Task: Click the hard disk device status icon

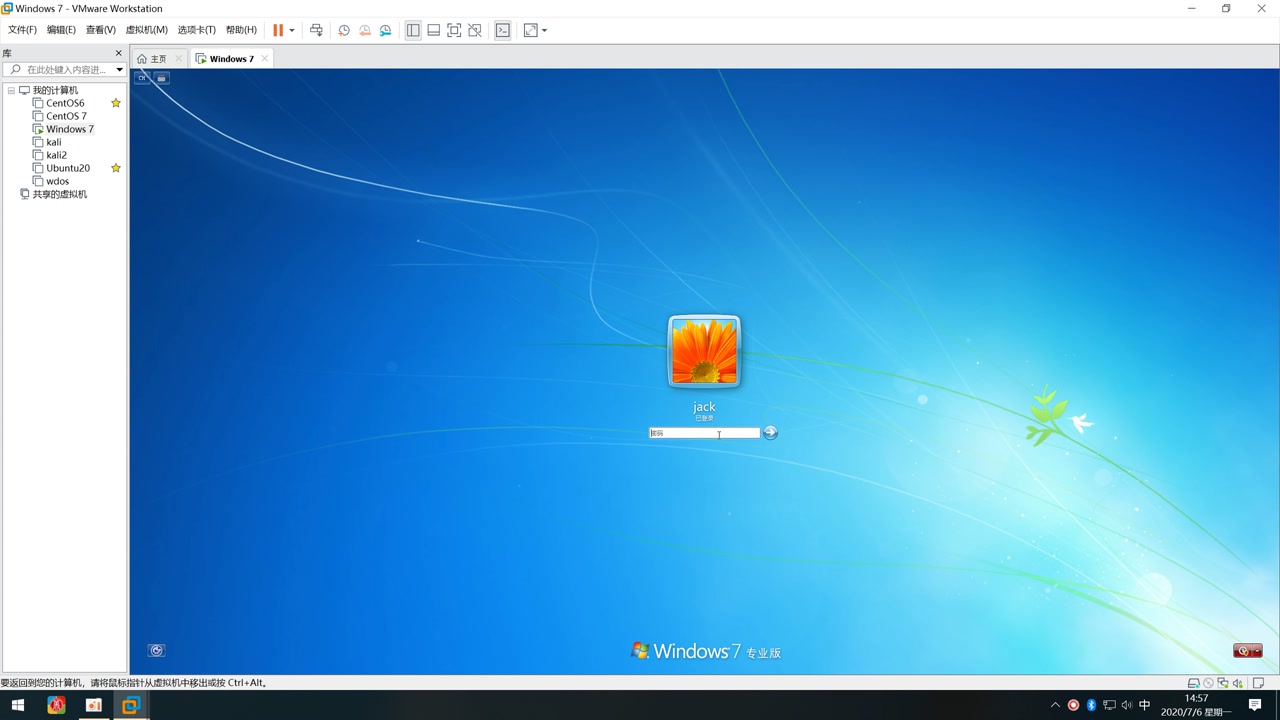Action: click(x=1193, y=683)
